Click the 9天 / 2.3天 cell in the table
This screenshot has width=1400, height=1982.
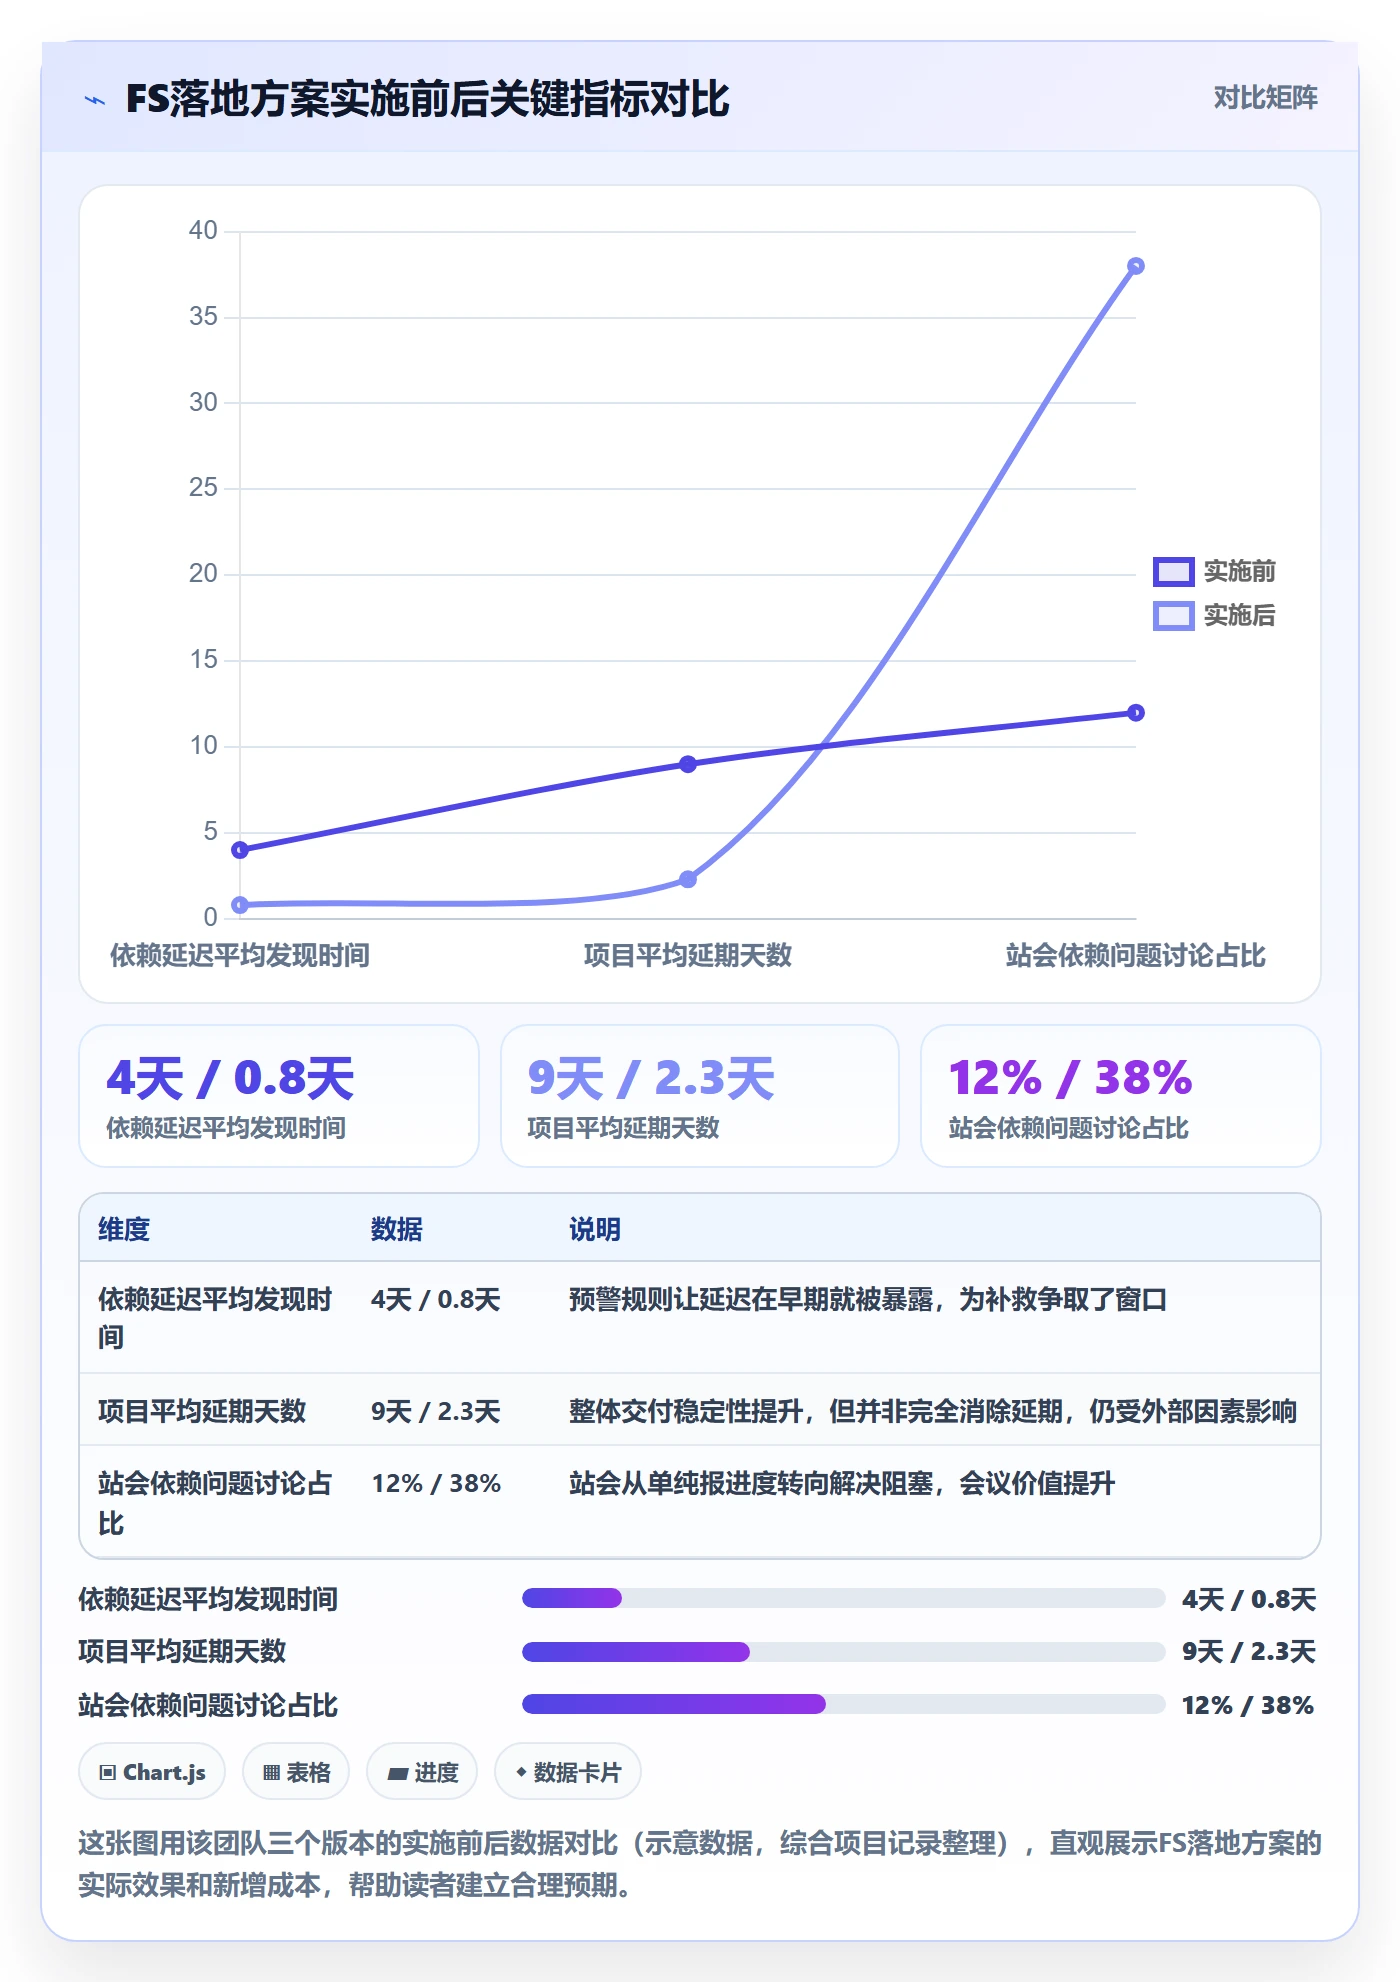(436, 1411)
